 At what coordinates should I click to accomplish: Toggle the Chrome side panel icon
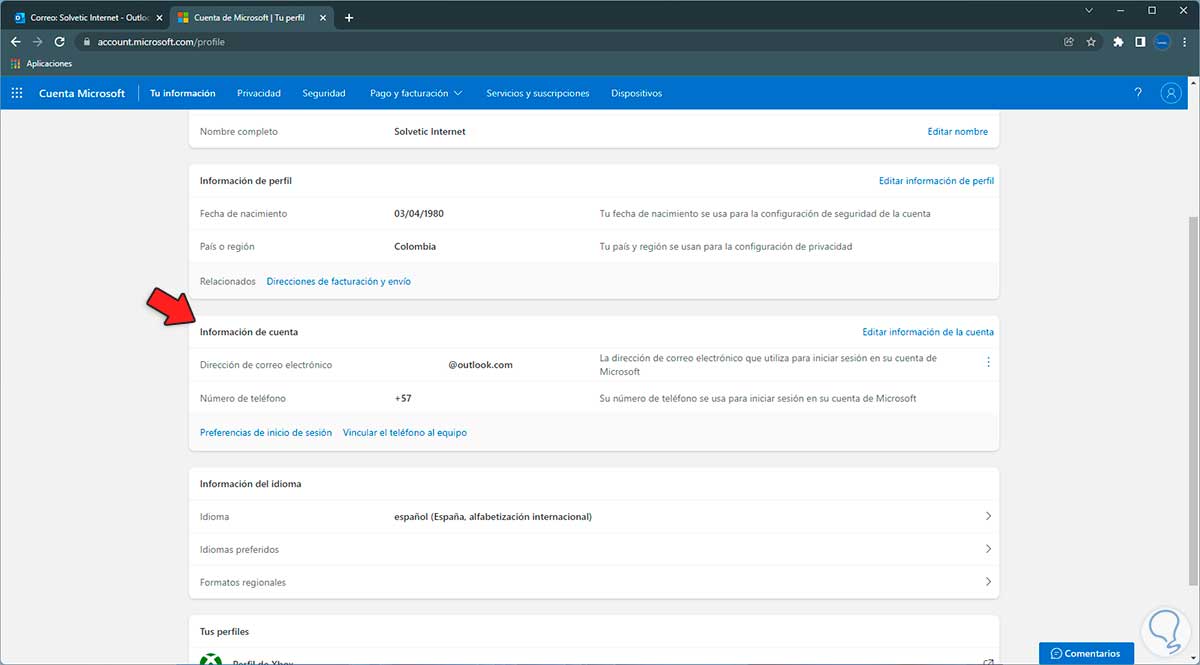[x=1140, y=42]
